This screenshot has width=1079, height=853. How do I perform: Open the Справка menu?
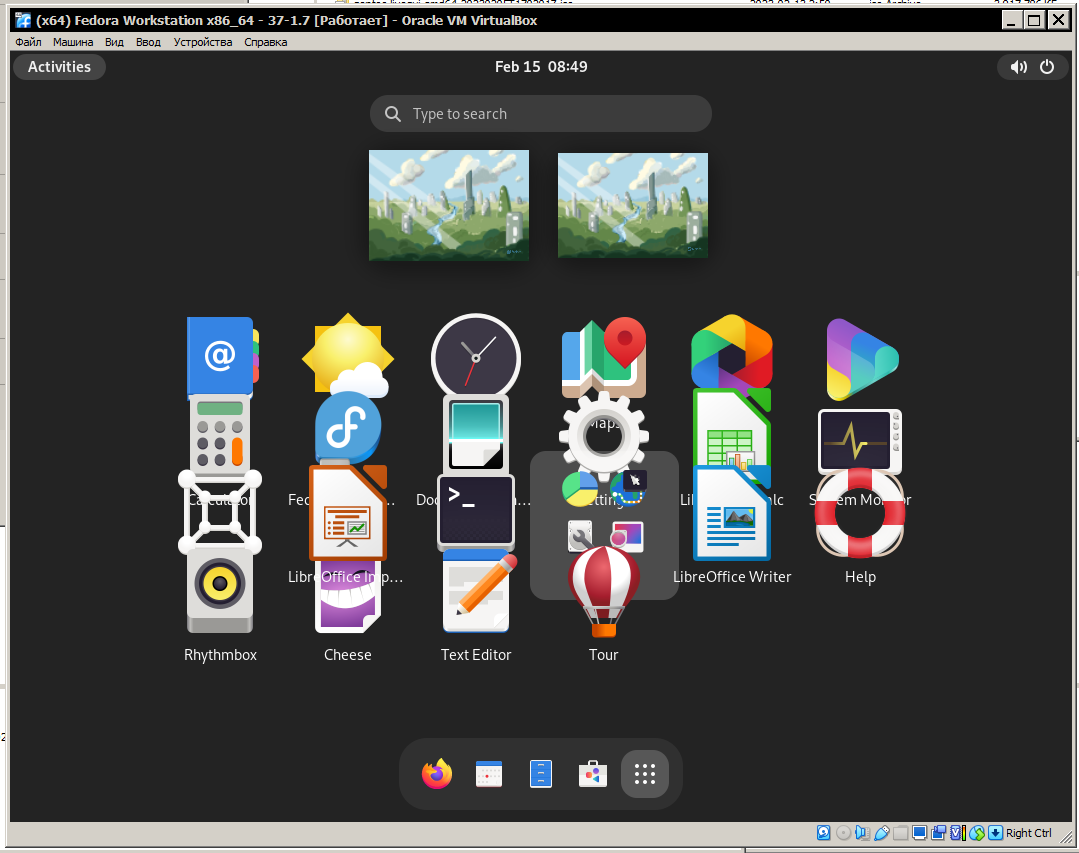point(266,42)
